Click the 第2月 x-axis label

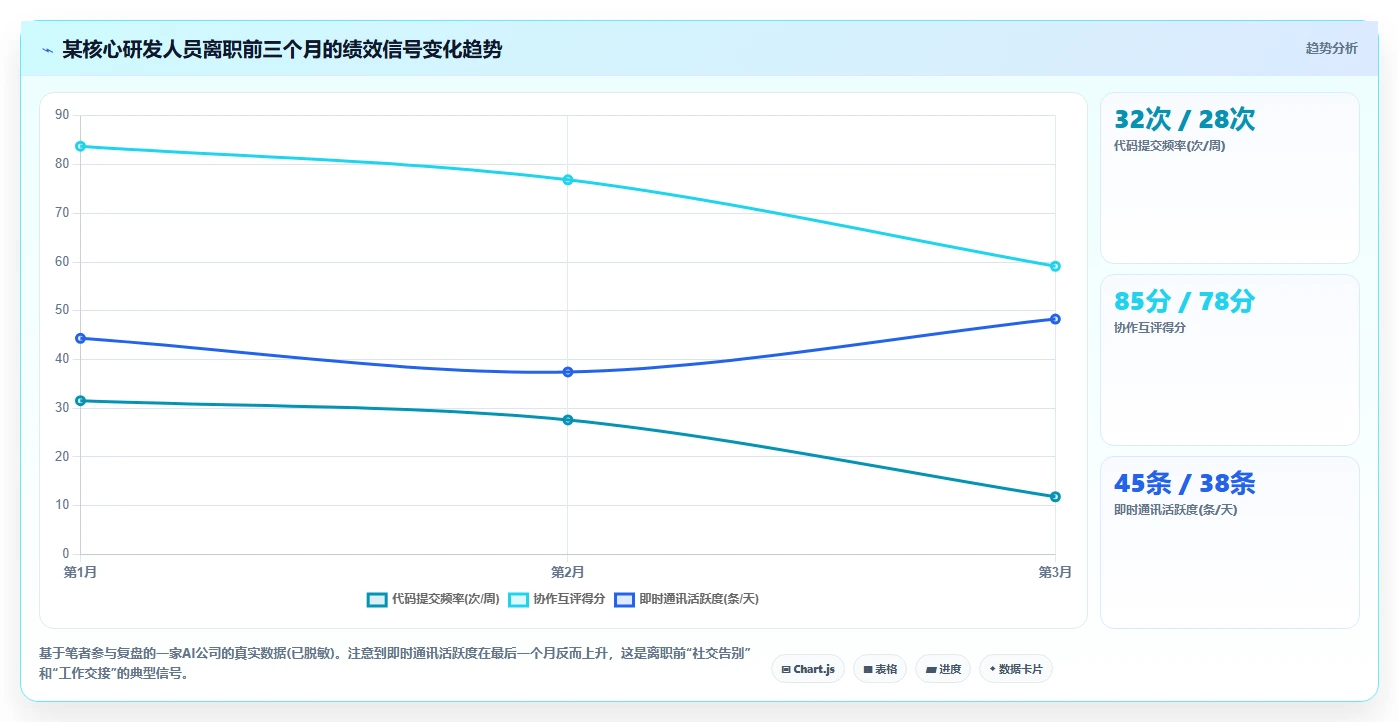tap(567, 572)
